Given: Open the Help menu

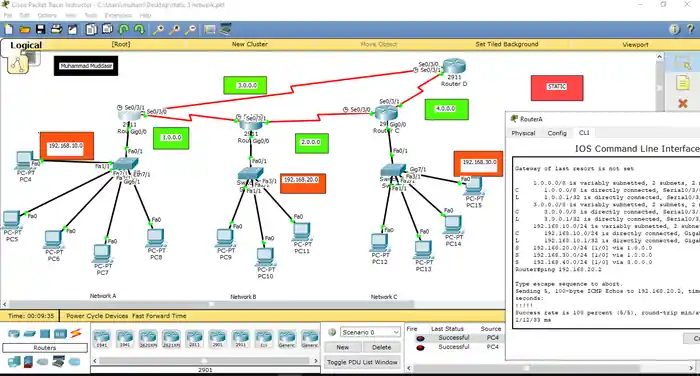Looking at the screenshot, I should click(x=145, y=15).
